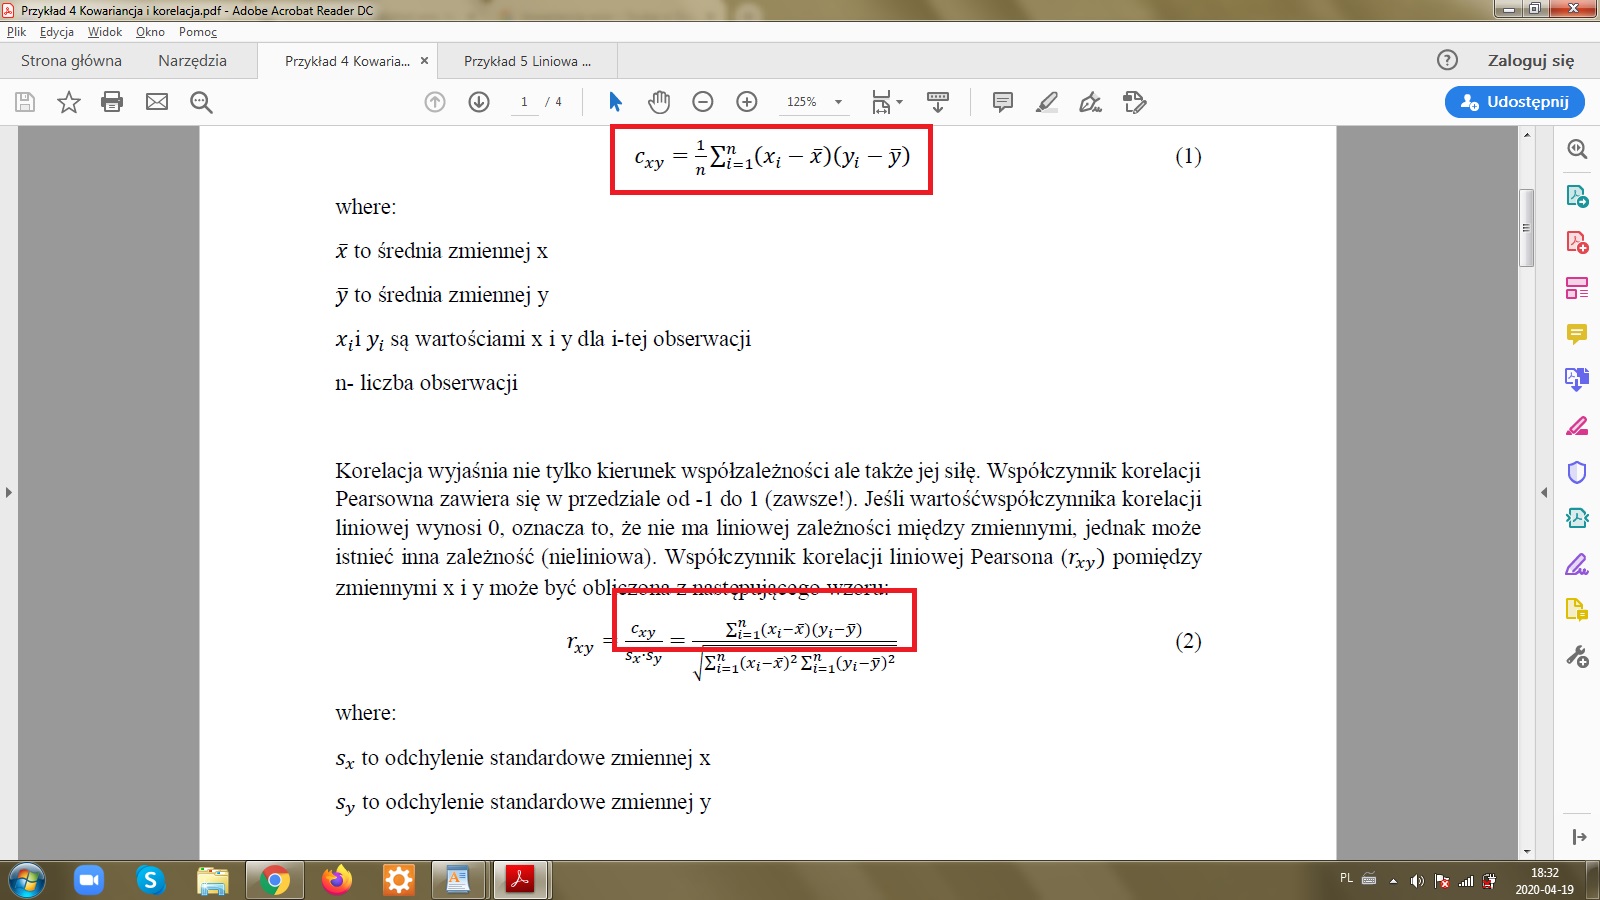Open the translate/combine files sidebar tool
Screen dimensions: 1600x900
click(x=1577, y=379)
